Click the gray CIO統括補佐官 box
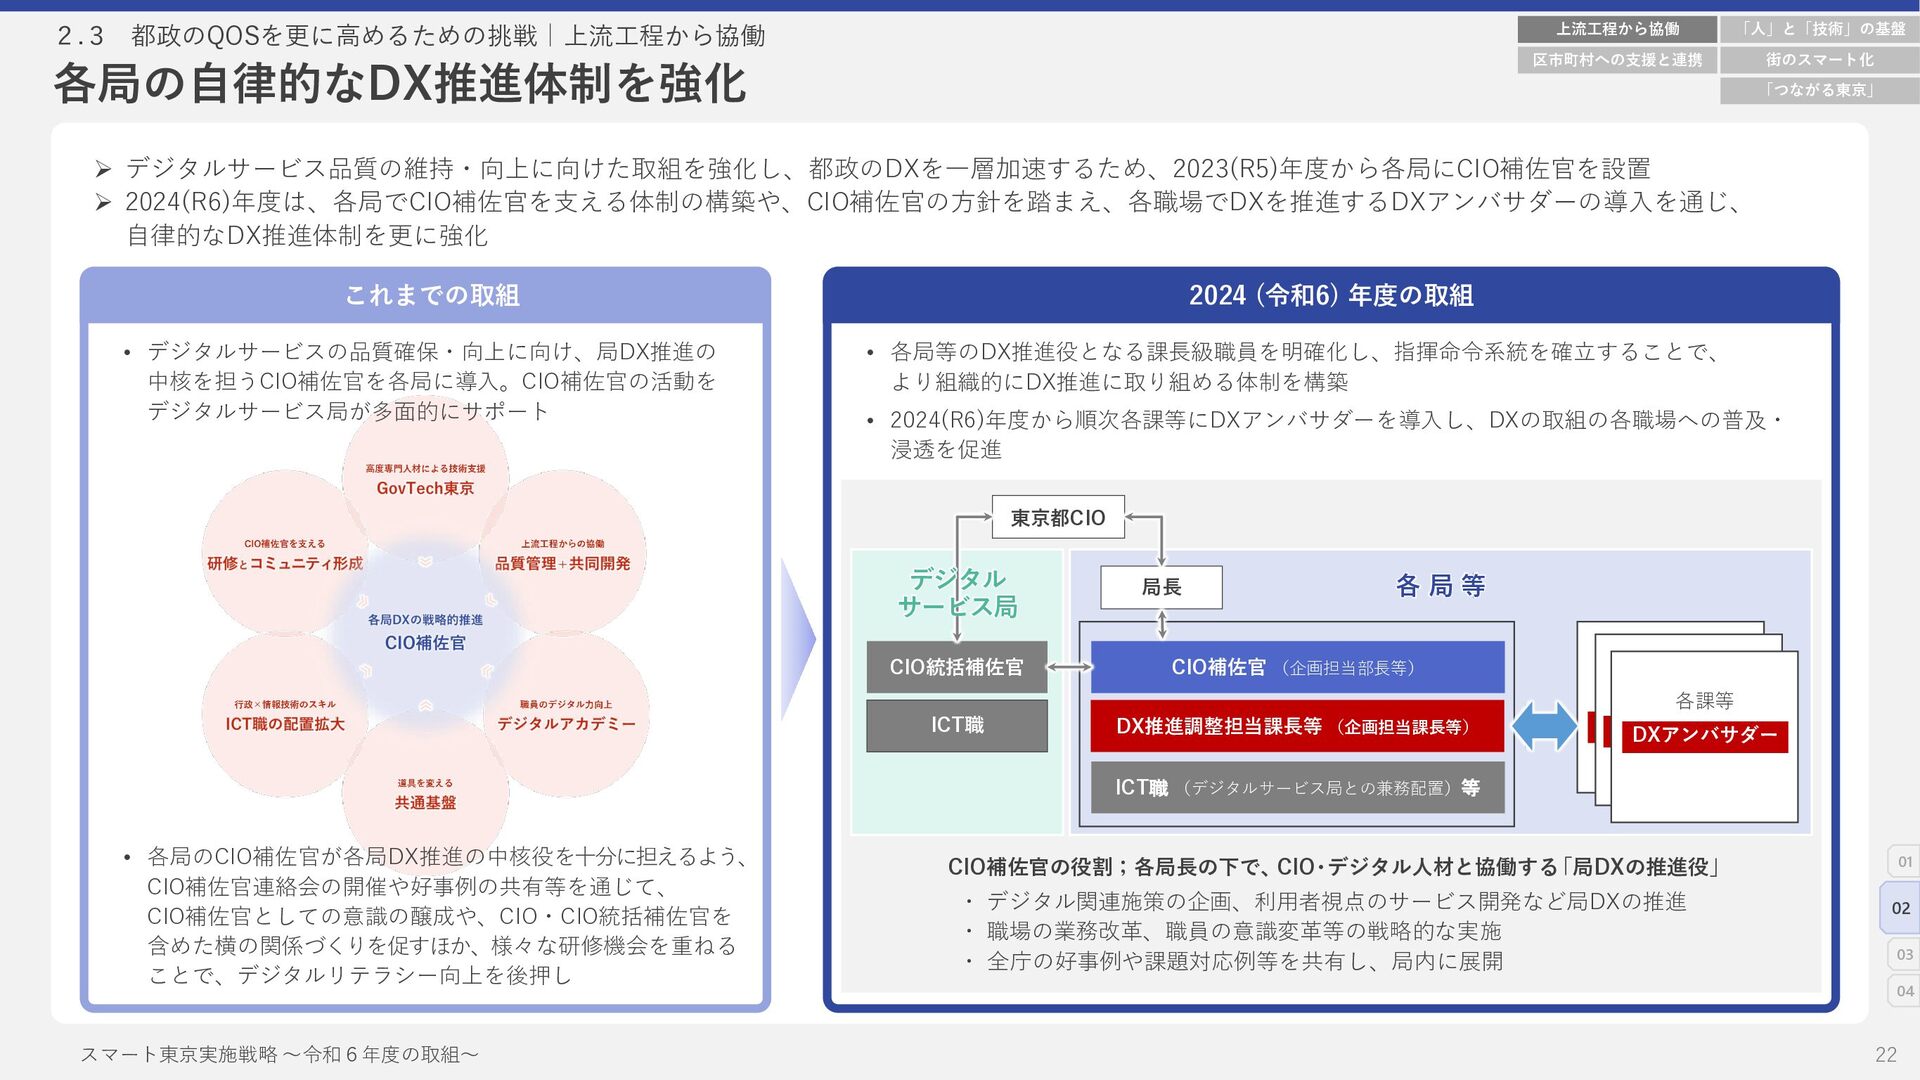Image resolution: width=1920 pixels, height=1080 pixels. [x=956, y=667]
